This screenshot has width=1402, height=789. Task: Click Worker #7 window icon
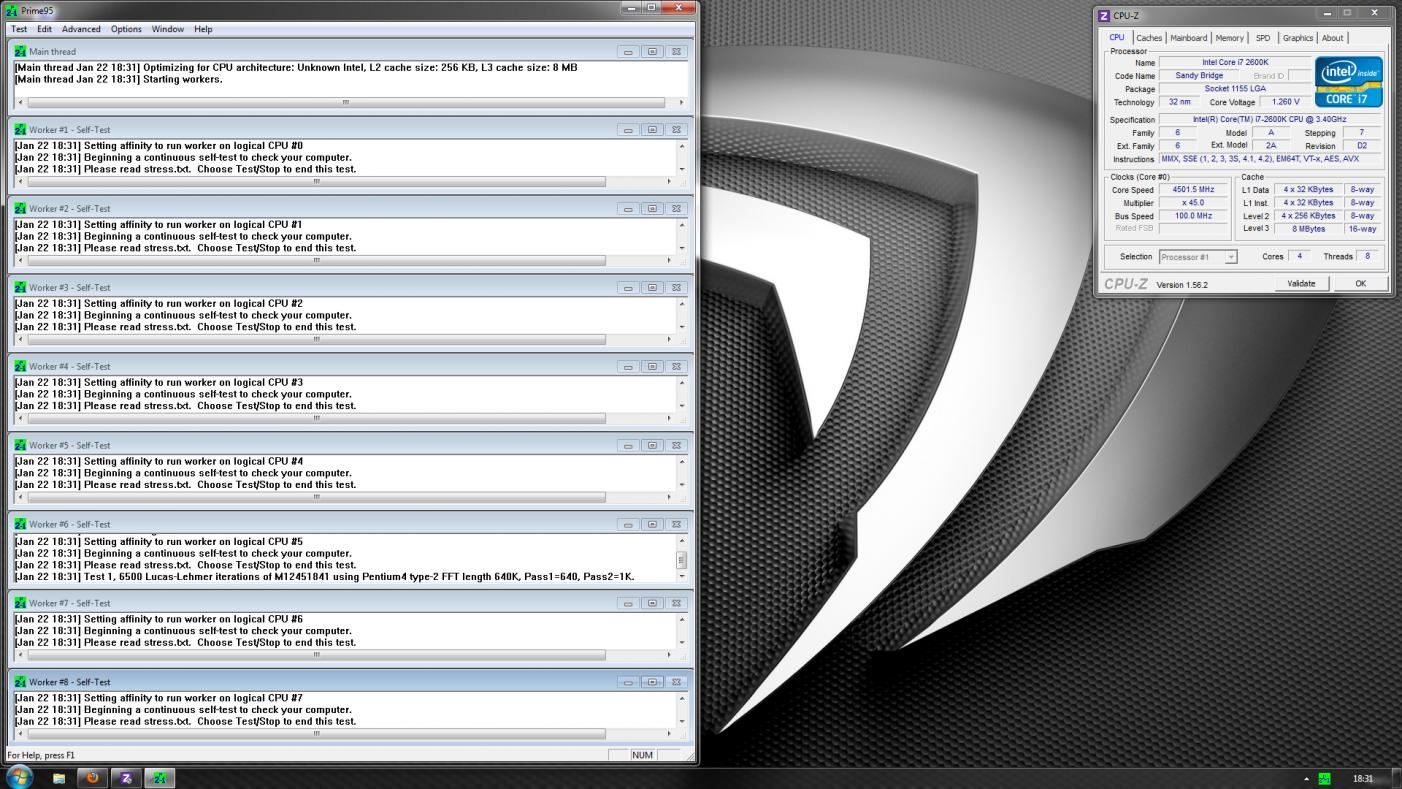pyautogui.click(x=20, y=603)
